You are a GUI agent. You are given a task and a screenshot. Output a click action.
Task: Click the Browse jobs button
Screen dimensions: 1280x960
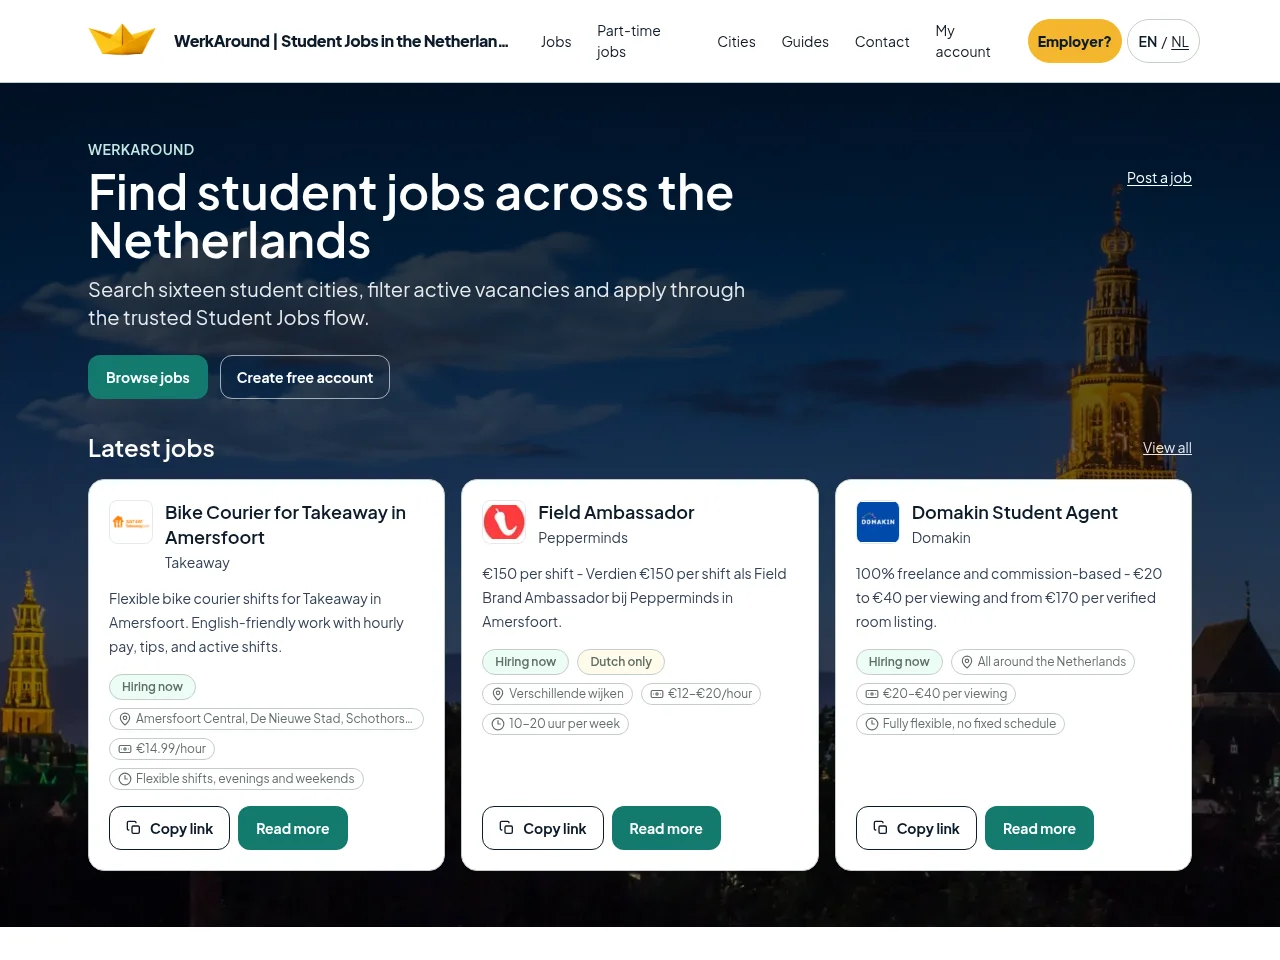point(148,377)
